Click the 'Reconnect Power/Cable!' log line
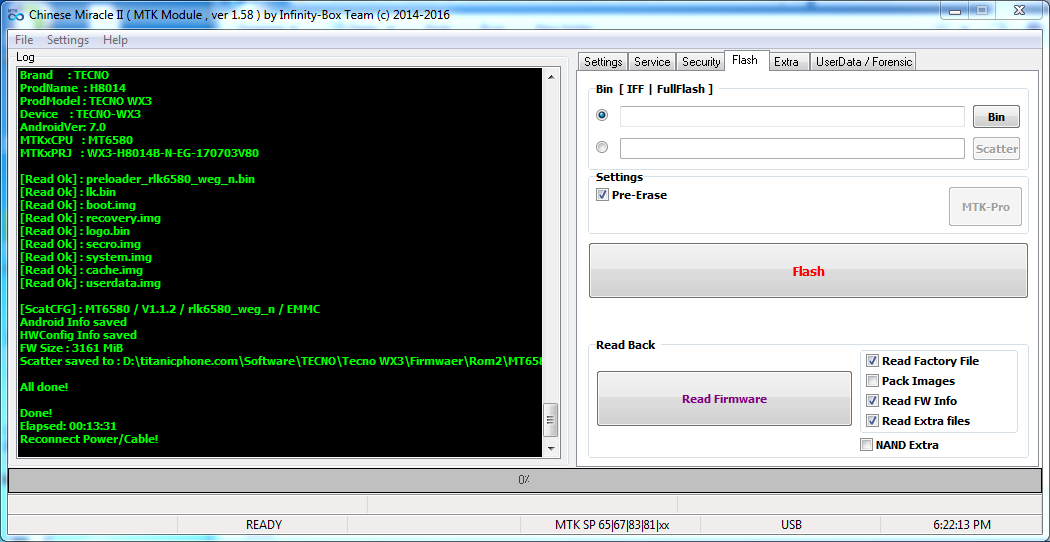The width and height of the screenshot is (1050, 542). (89, 439)
